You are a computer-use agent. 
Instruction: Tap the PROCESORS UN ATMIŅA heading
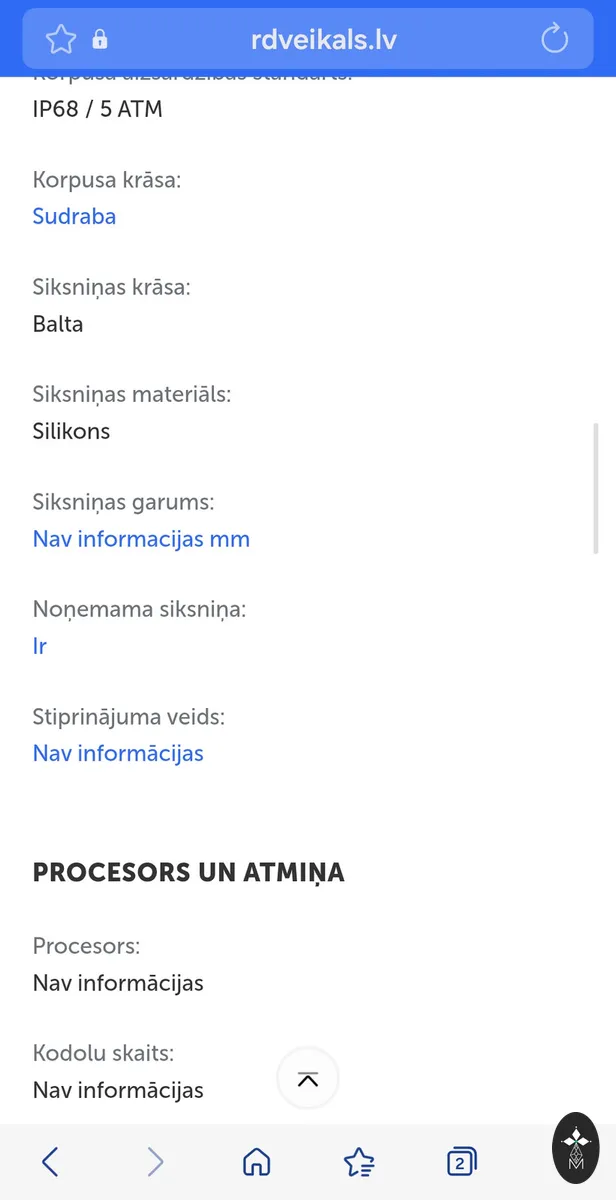pos(188,872)
